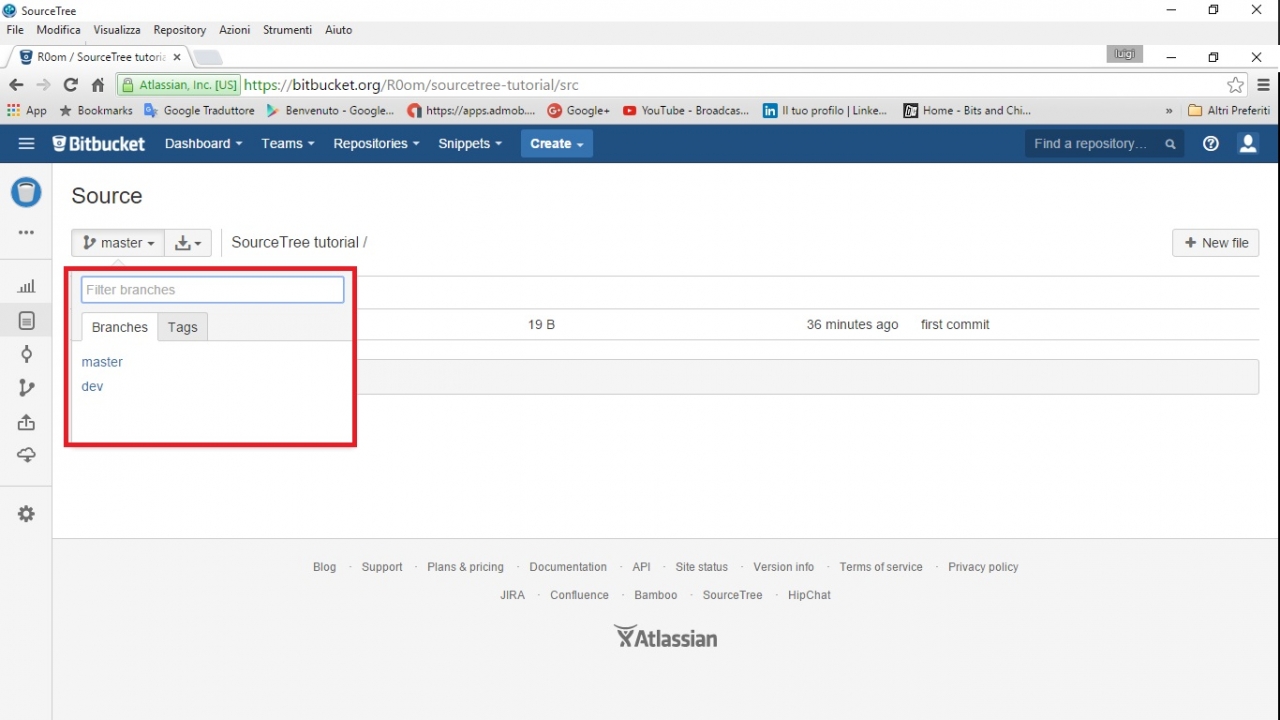Open the download dropdown button

click(x=187, y=243)
